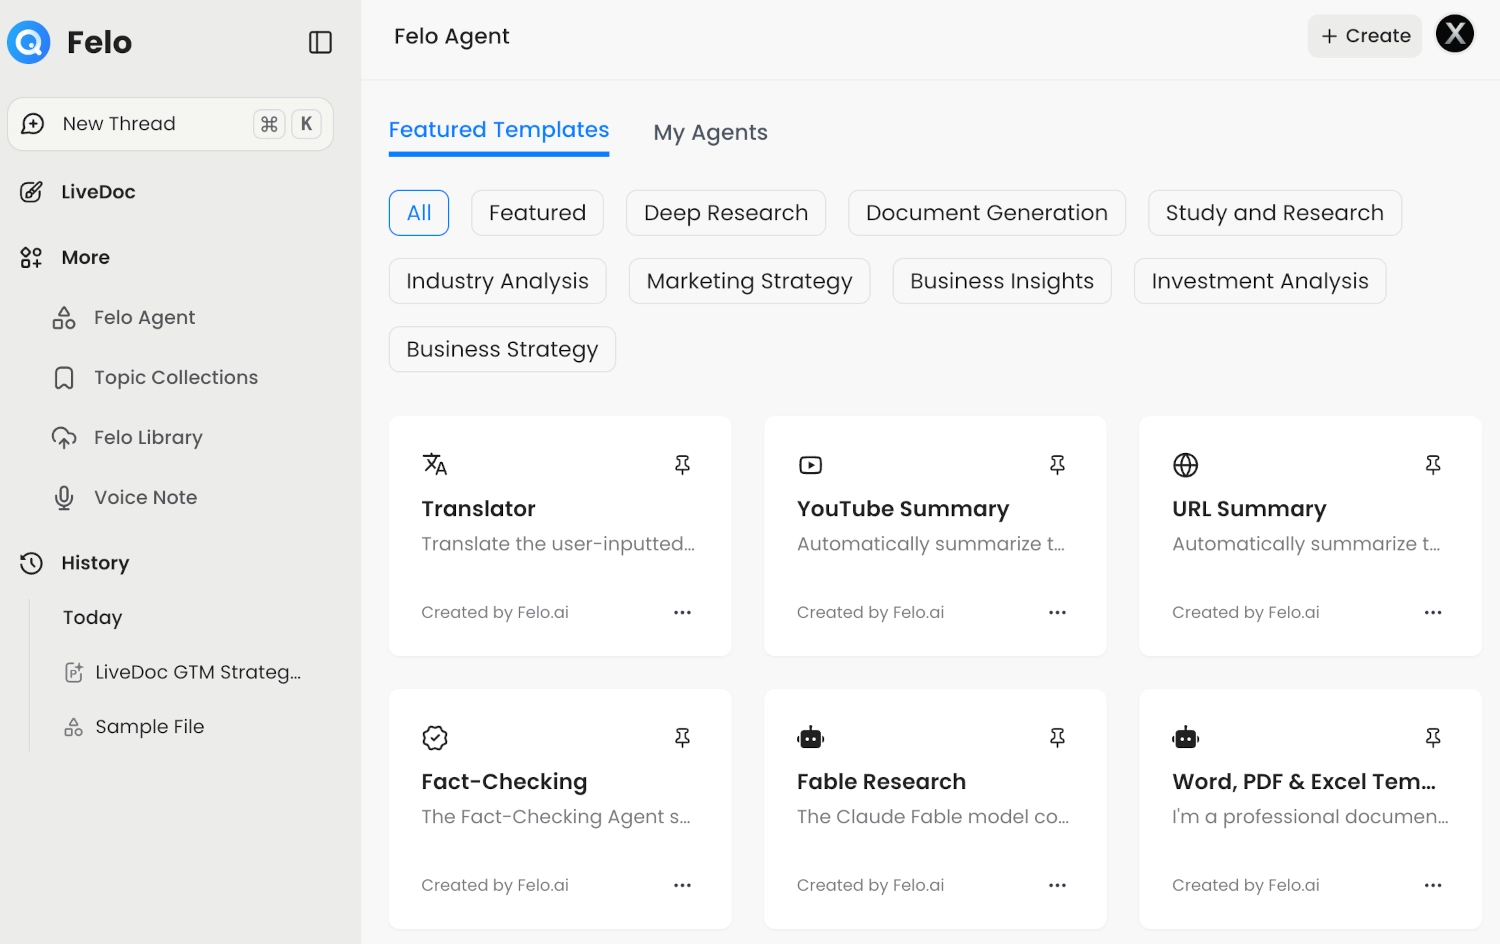Image resolution: width=1500 pixels, height=944 pixels.
Task: Click the YouTube Summary play icon
Action: click(810, 465)
